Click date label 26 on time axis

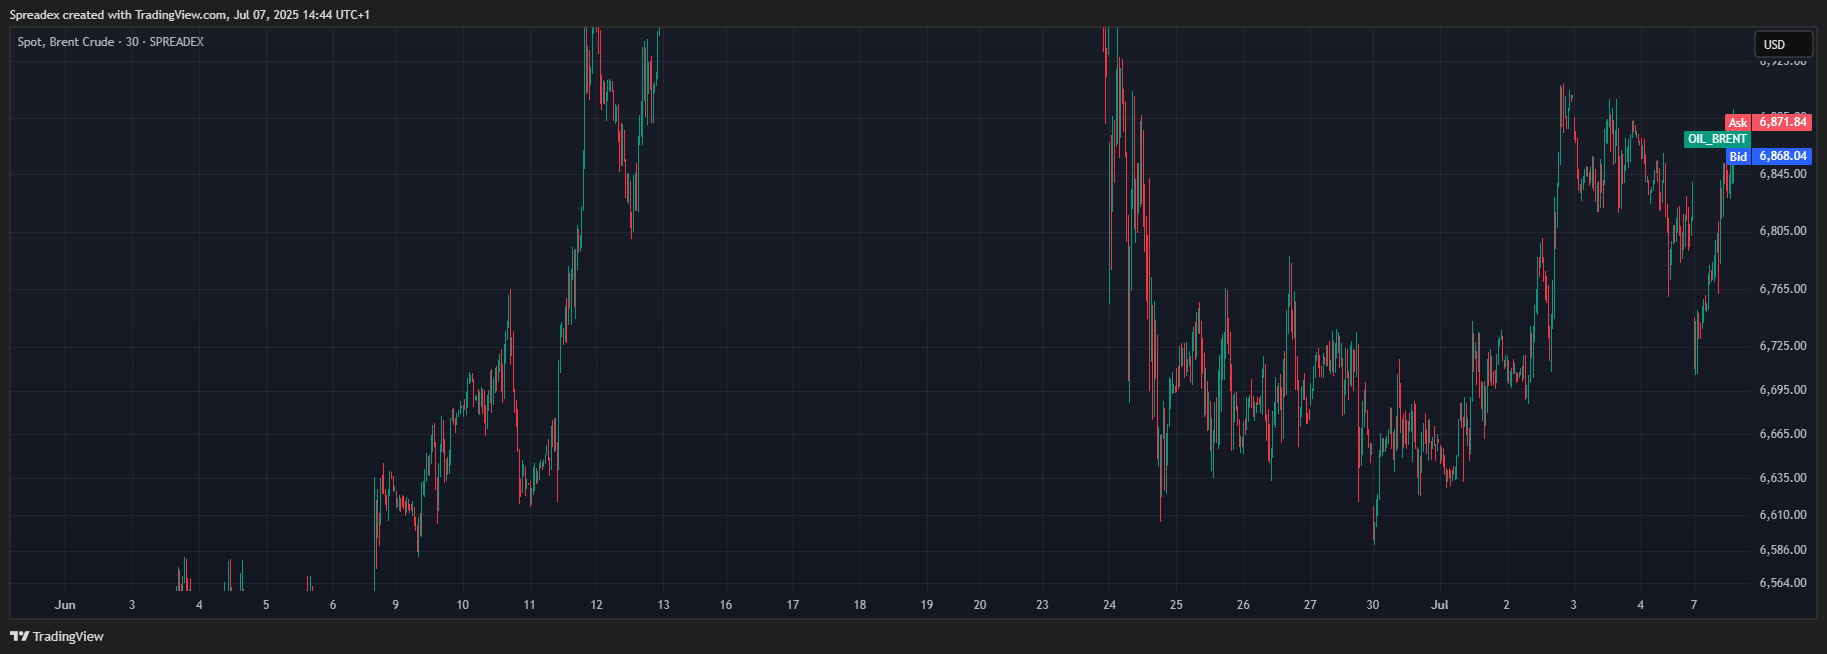pos(1243,605)
